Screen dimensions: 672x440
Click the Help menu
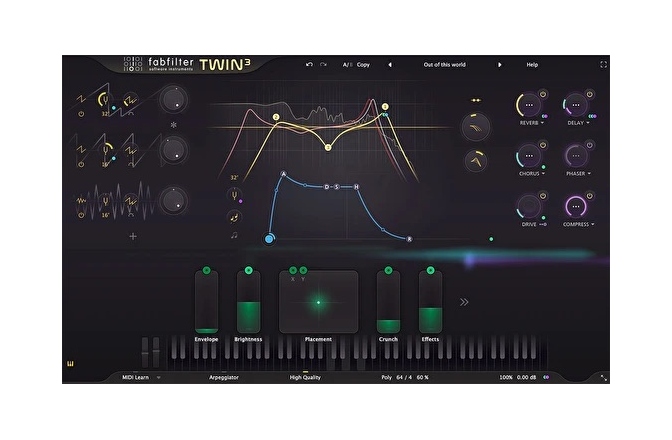point(532,65)
